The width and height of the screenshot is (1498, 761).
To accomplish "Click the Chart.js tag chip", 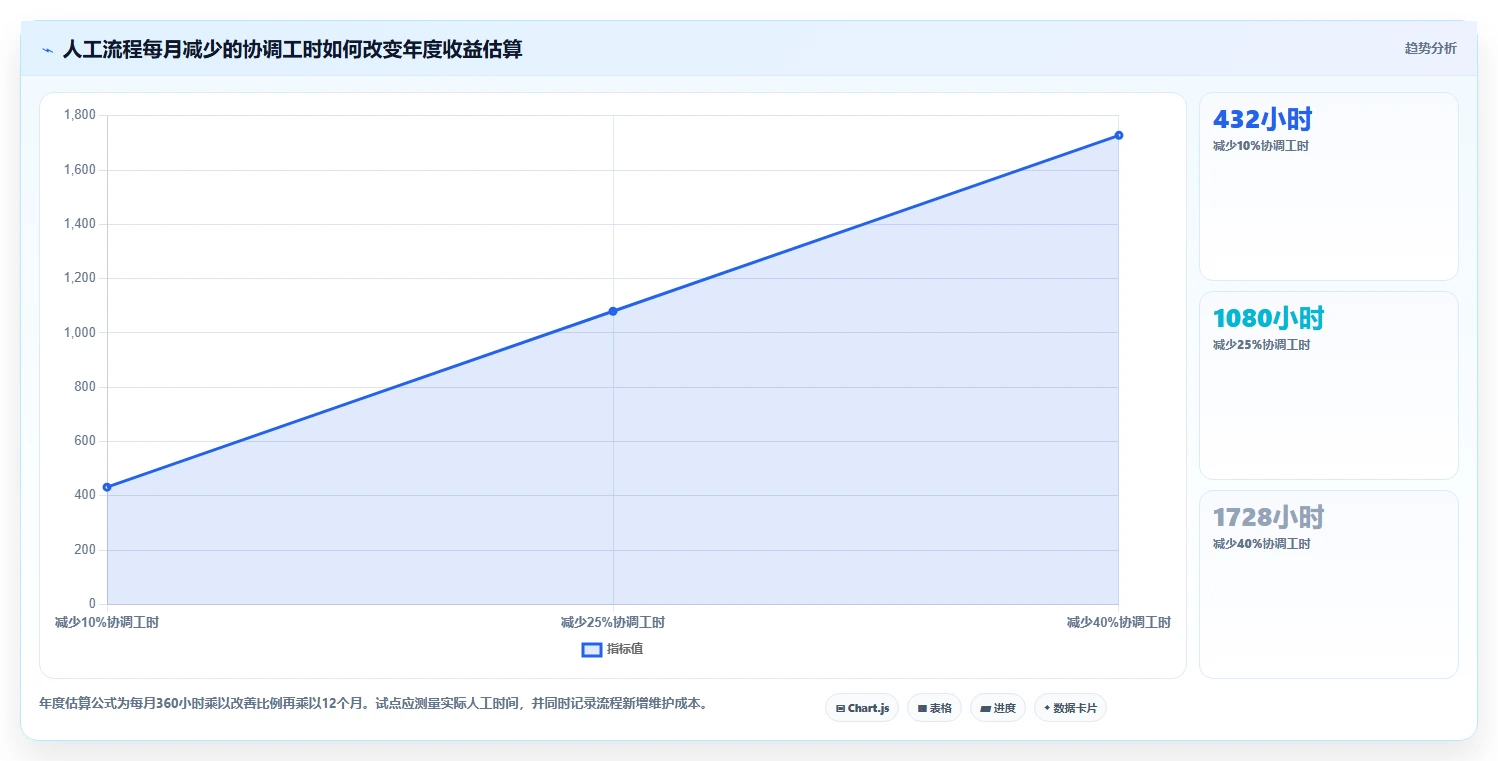I will tap(863, 708).
